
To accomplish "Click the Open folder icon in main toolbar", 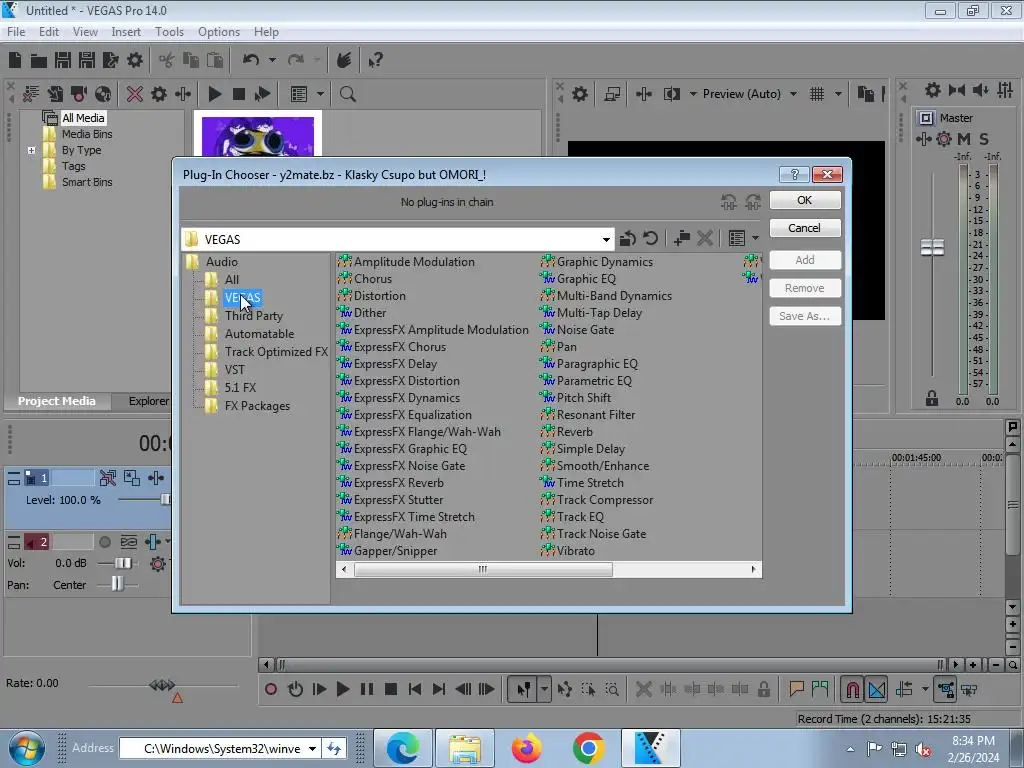I will point(39,61).
